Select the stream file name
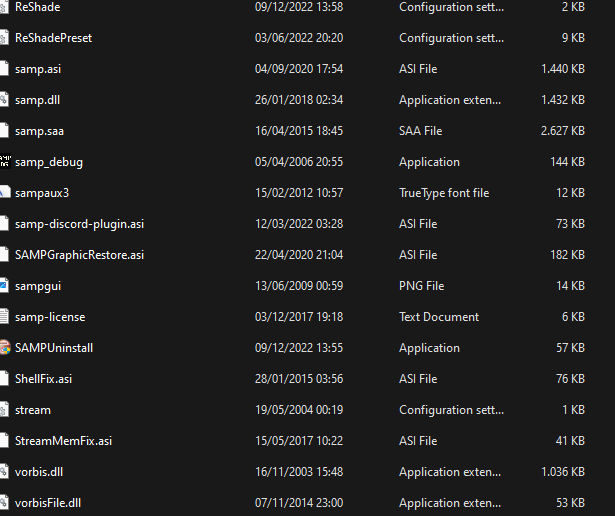The height and width of the screenshot is (516, 615). click(33, 410)
